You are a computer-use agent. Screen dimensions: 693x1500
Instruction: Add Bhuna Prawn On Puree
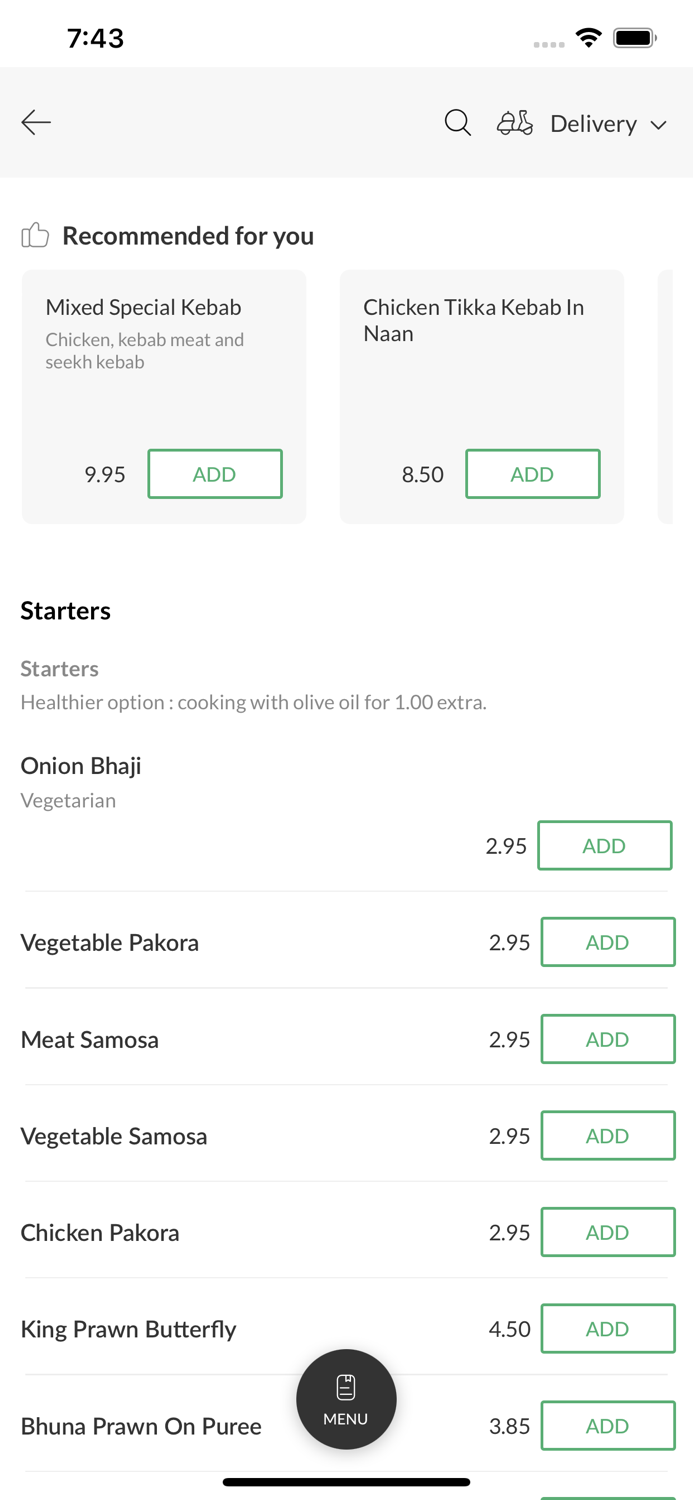607,1426
